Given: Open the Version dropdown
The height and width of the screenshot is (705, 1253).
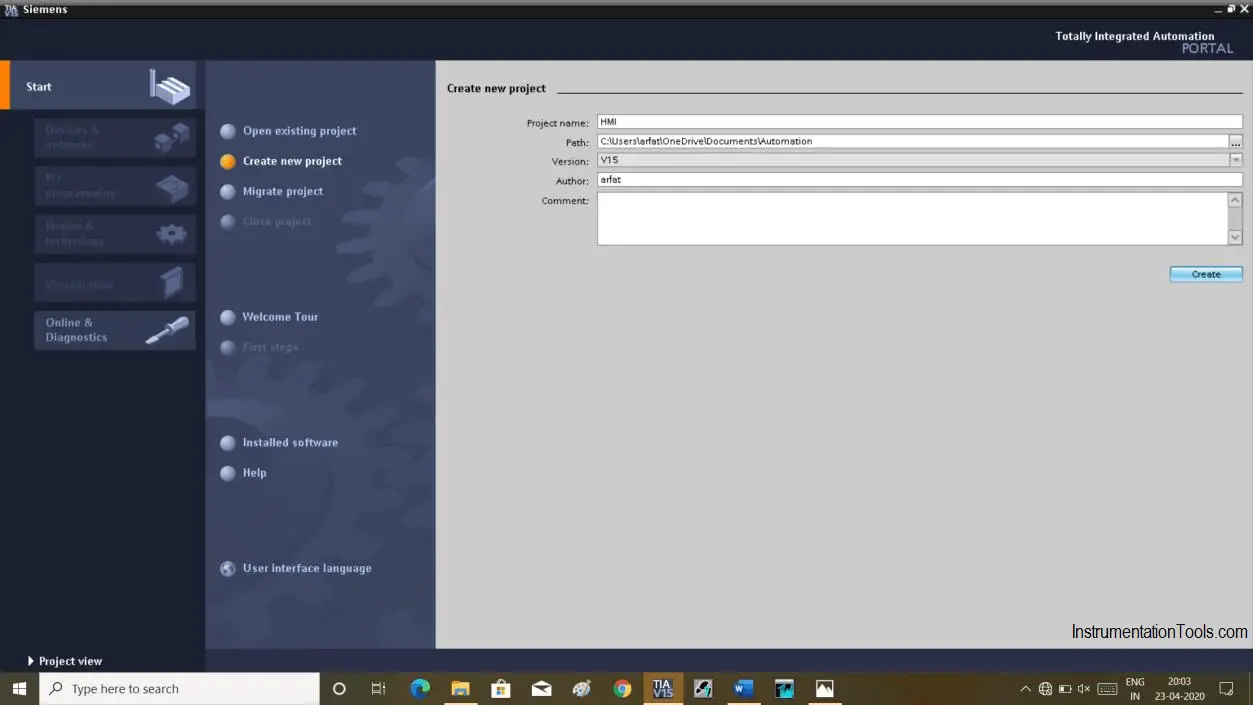Looking at the screenshot, I should (1236, 160).
